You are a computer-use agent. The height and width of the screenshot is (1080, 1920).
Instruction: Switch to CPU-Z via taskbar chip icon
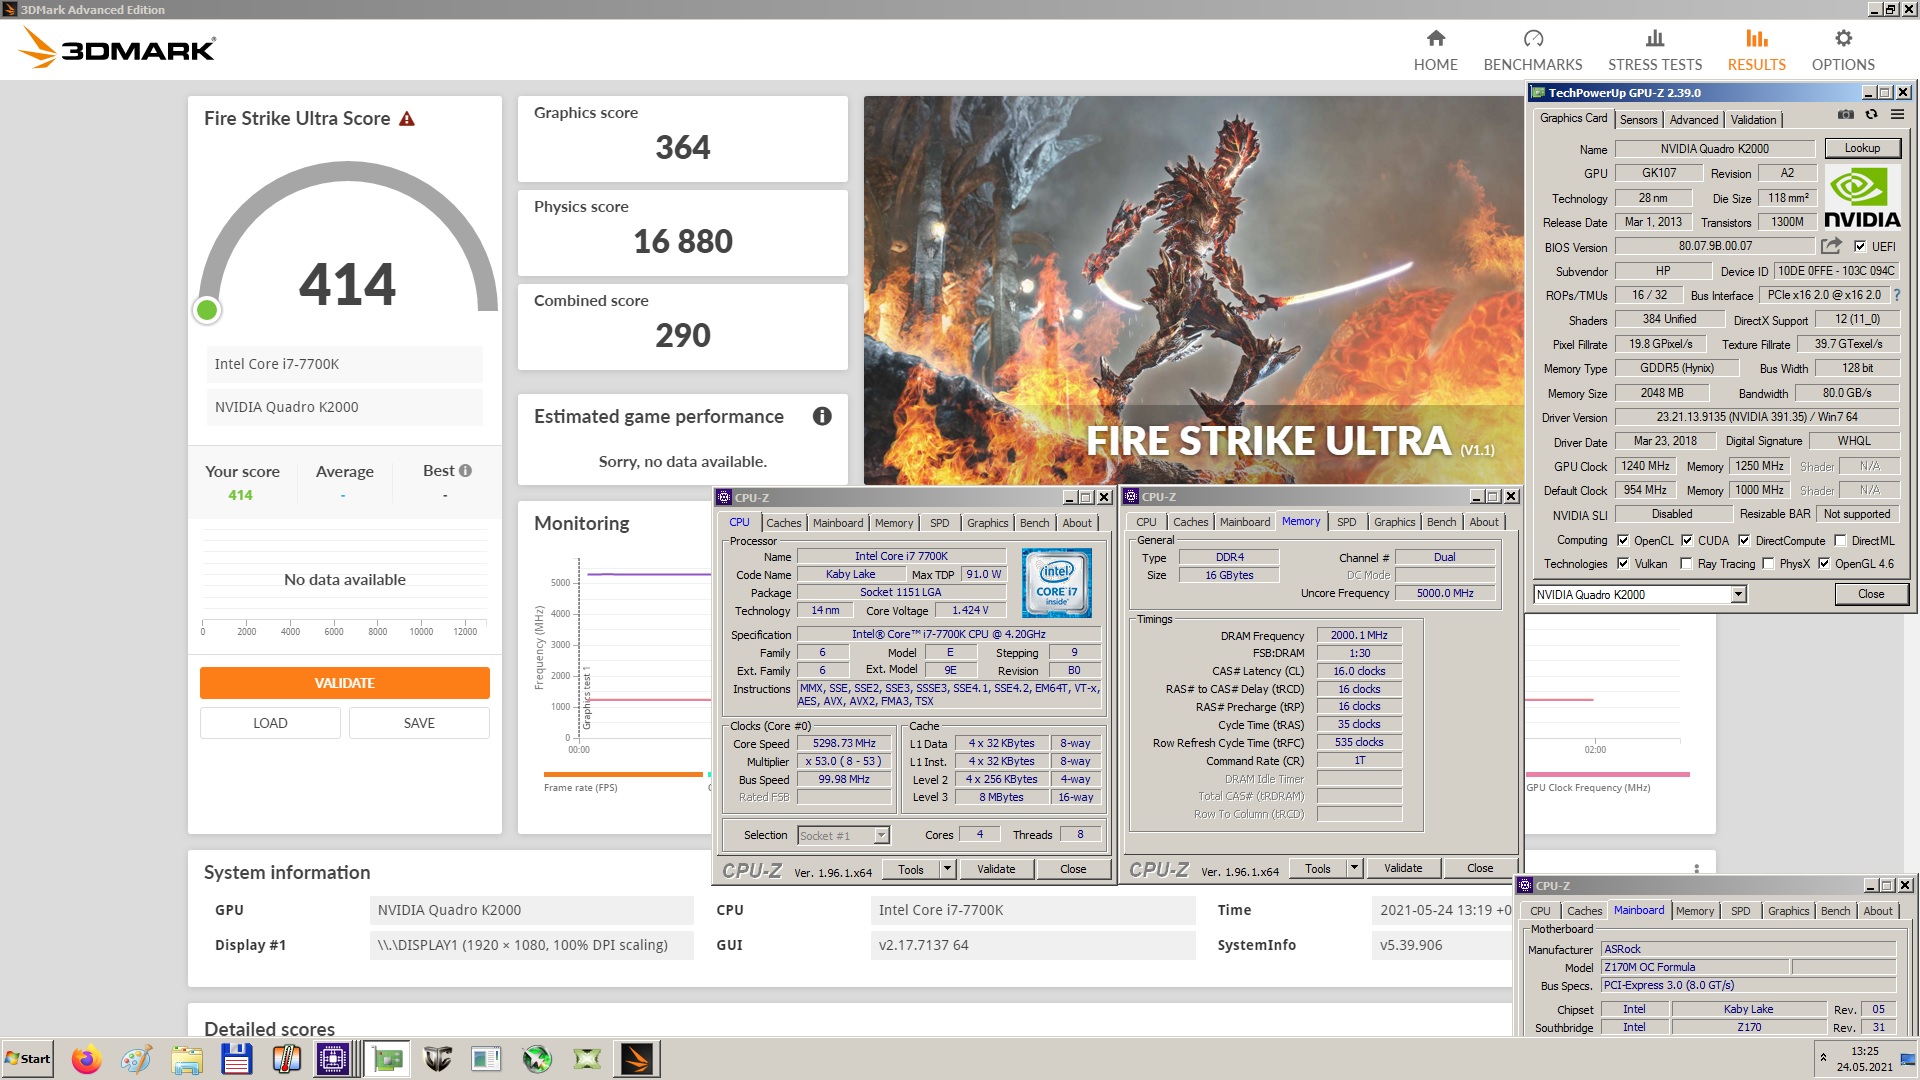(333, 1059)
